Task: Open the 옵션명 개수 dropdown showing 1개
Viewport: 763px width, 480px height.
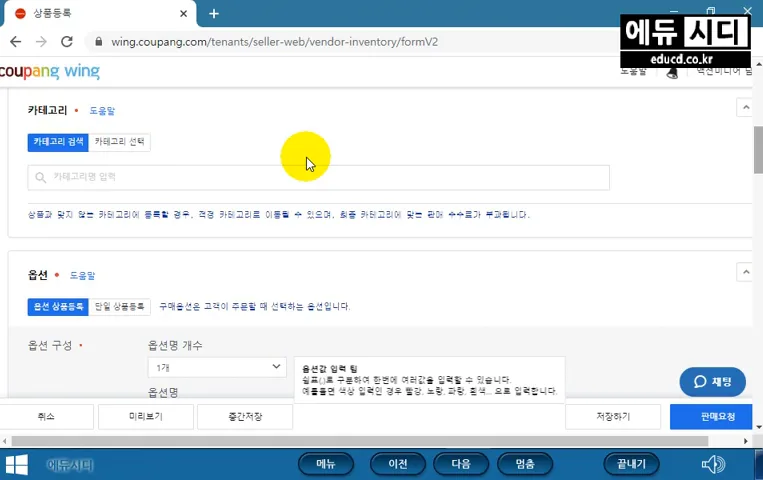Action: pos(217,368)
